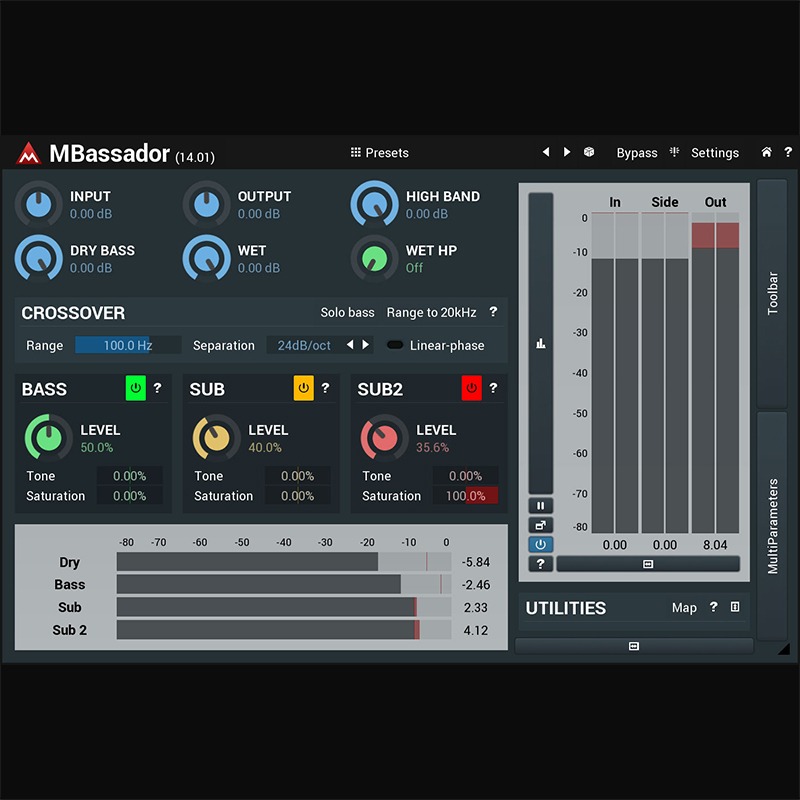Toggle the meter power button
This screenshot has height=800, width=800.
tap(541, 544)
